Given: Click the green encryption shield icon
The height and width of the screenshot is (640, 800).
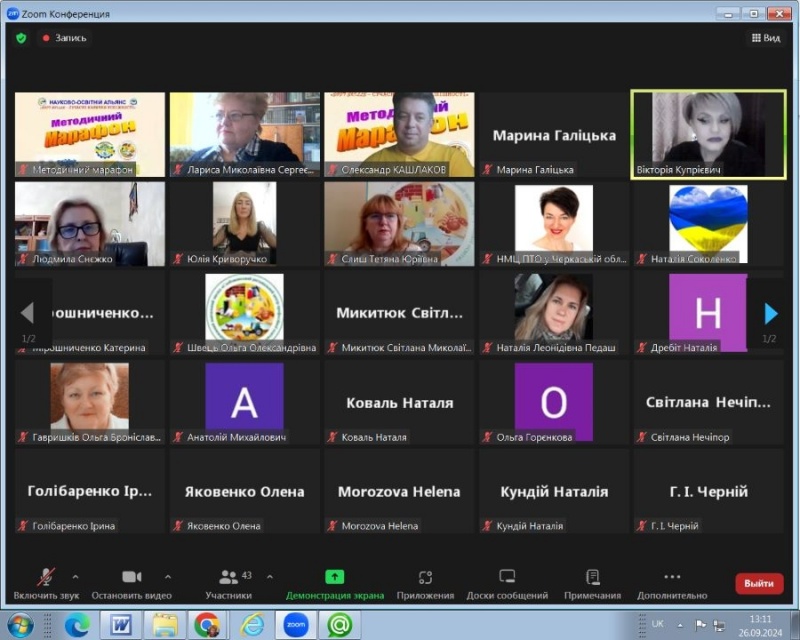Looking at the screenshot, I should pos(21,38).
